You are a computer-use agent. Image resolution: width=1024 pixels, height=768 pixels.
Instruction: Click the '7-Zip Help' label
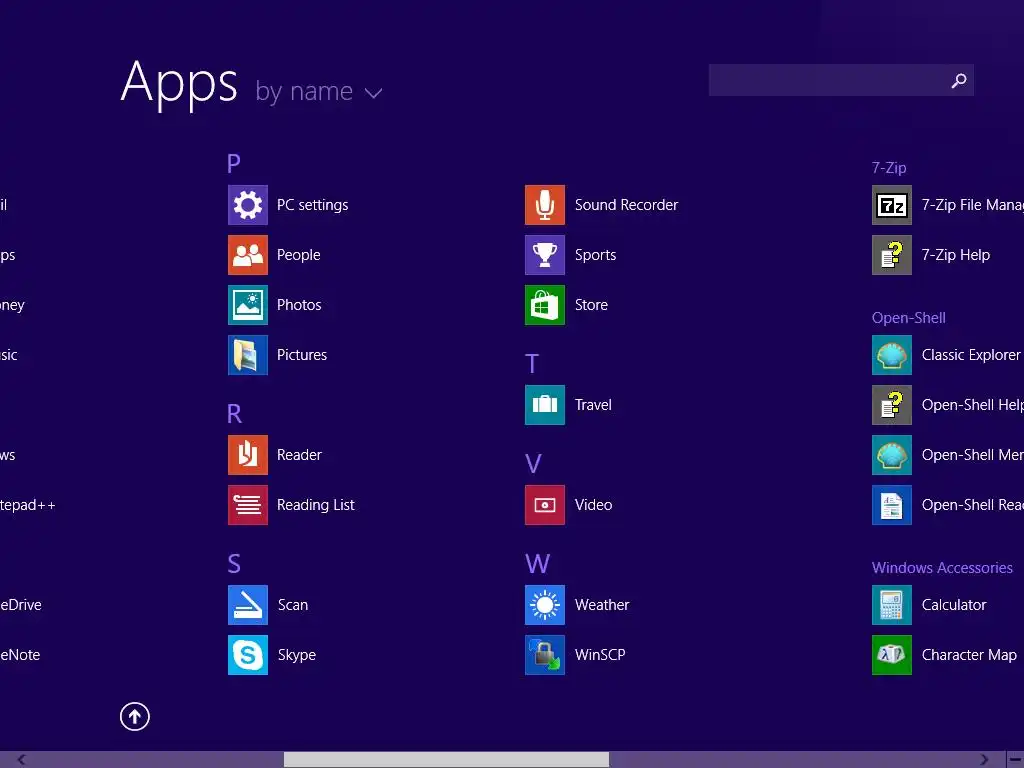955,255
